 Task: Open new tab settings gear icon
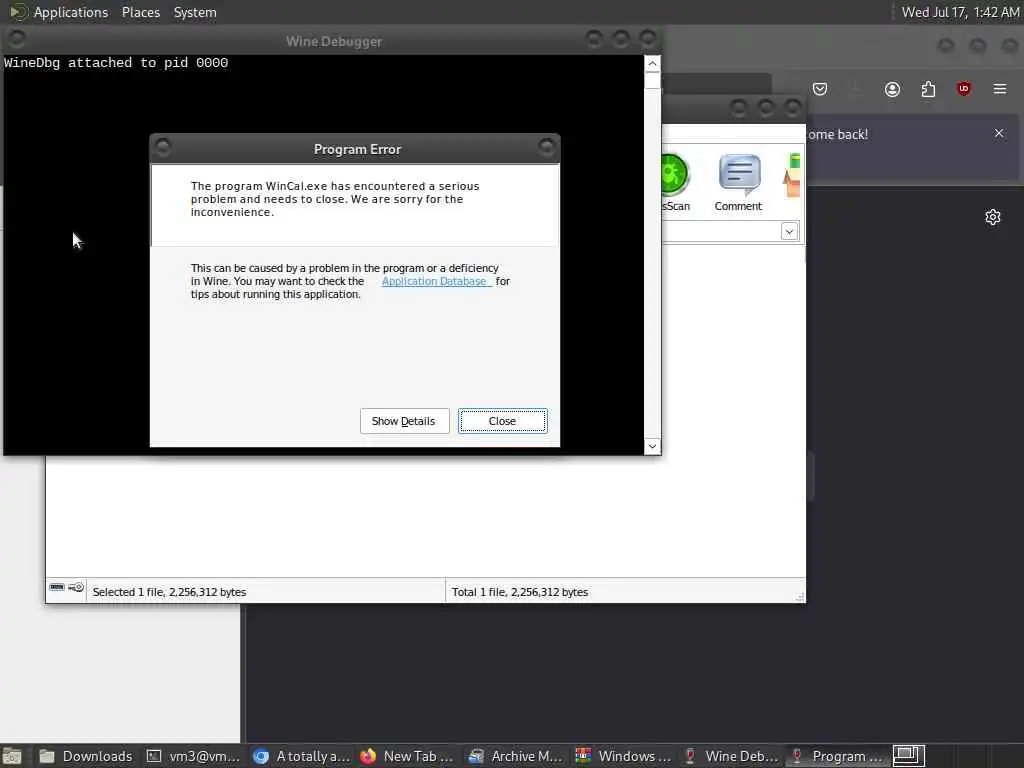[993, 217]
